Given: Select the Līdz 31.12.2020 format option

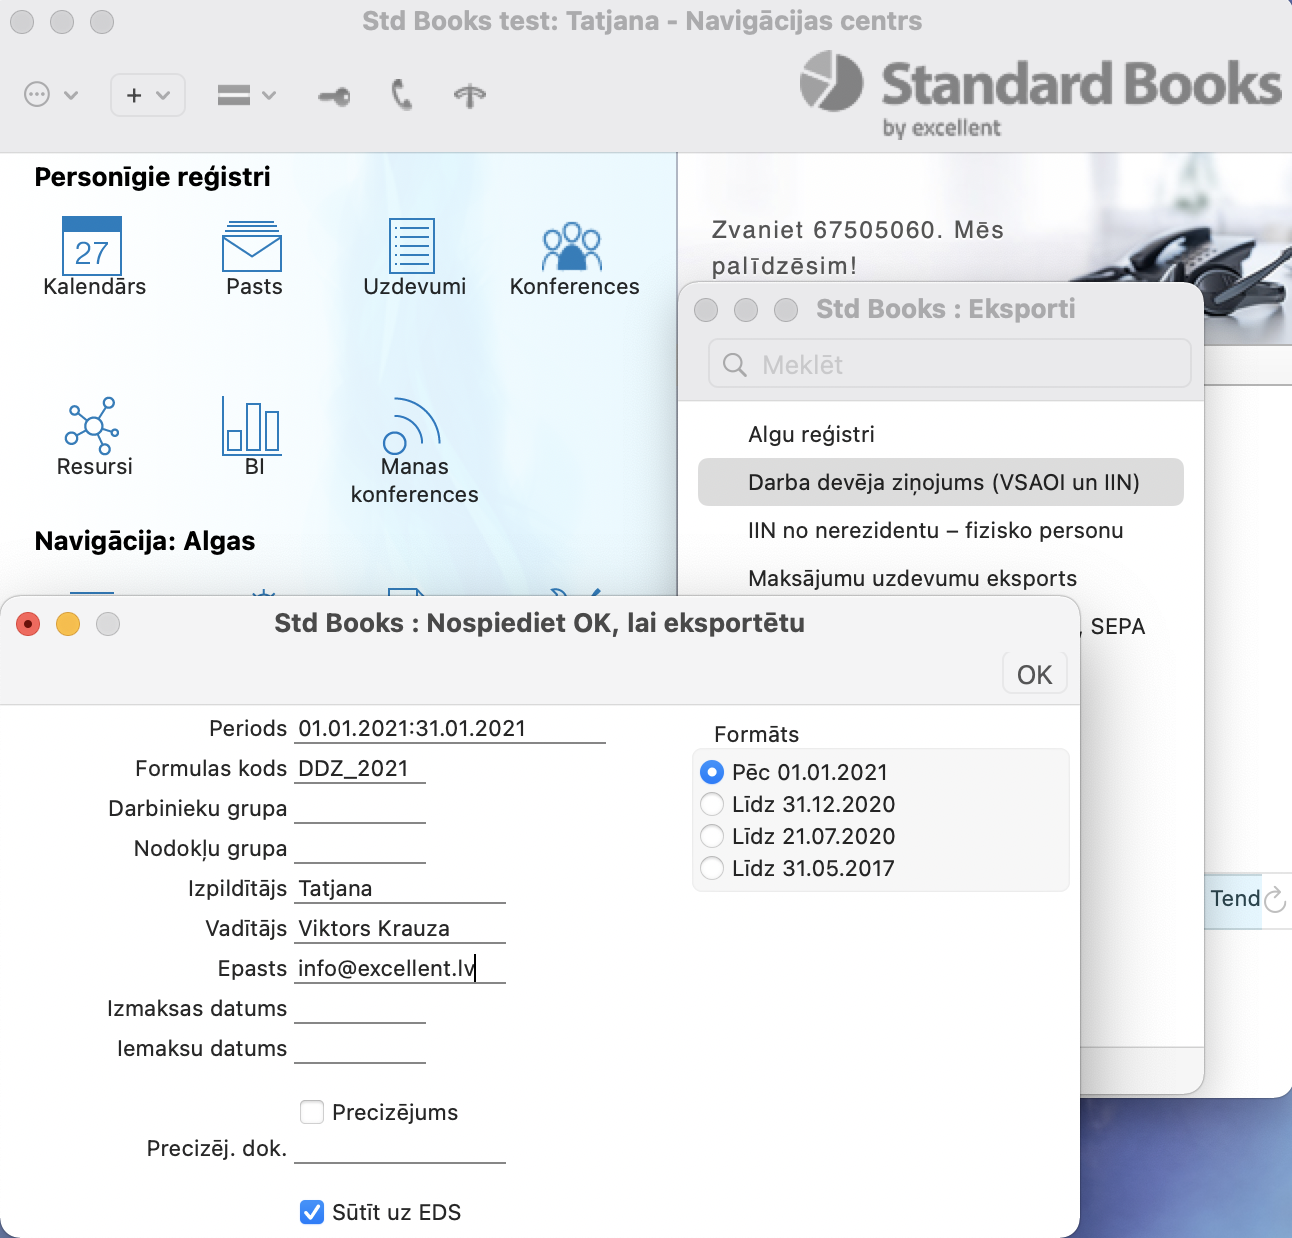Looking at the screenshot, I should [x=712, y=804].
